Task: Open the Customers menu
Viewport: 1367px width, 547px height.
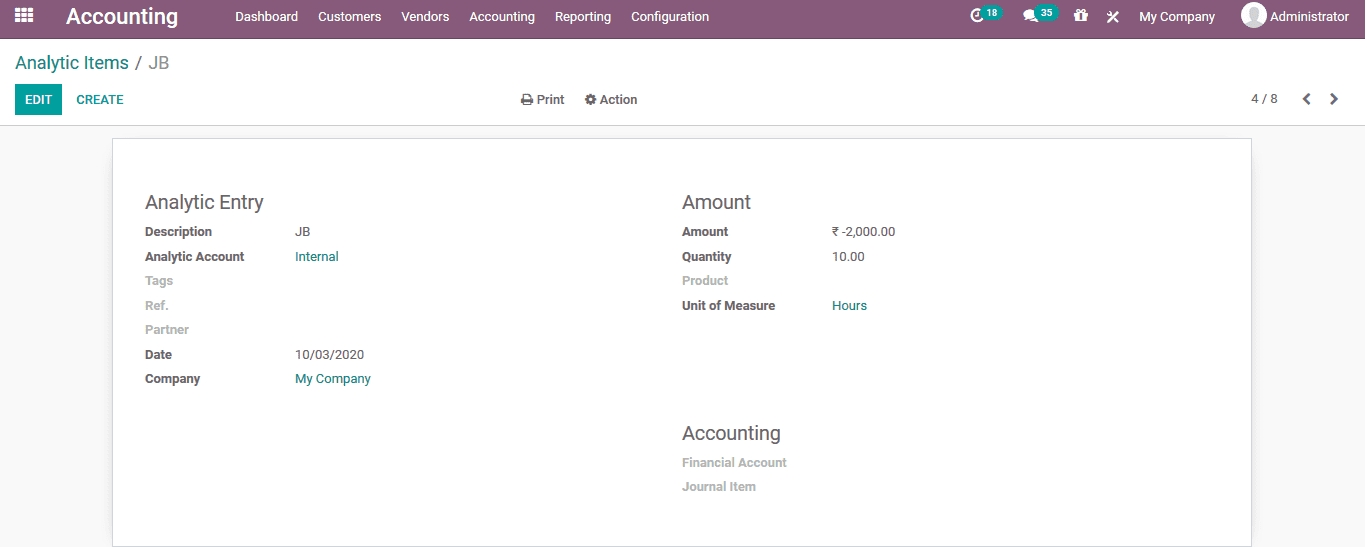Action: [349, 17]
